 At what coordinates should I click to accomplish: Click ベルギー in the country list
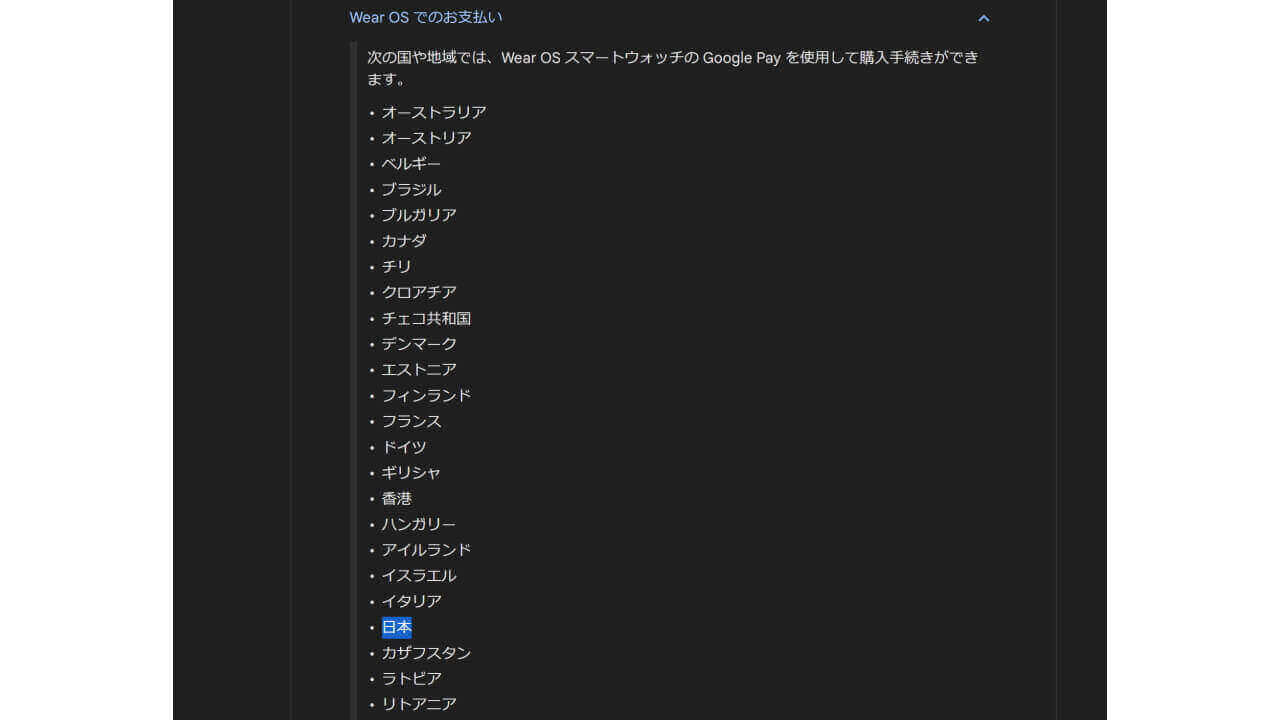[x=411, y=164]
